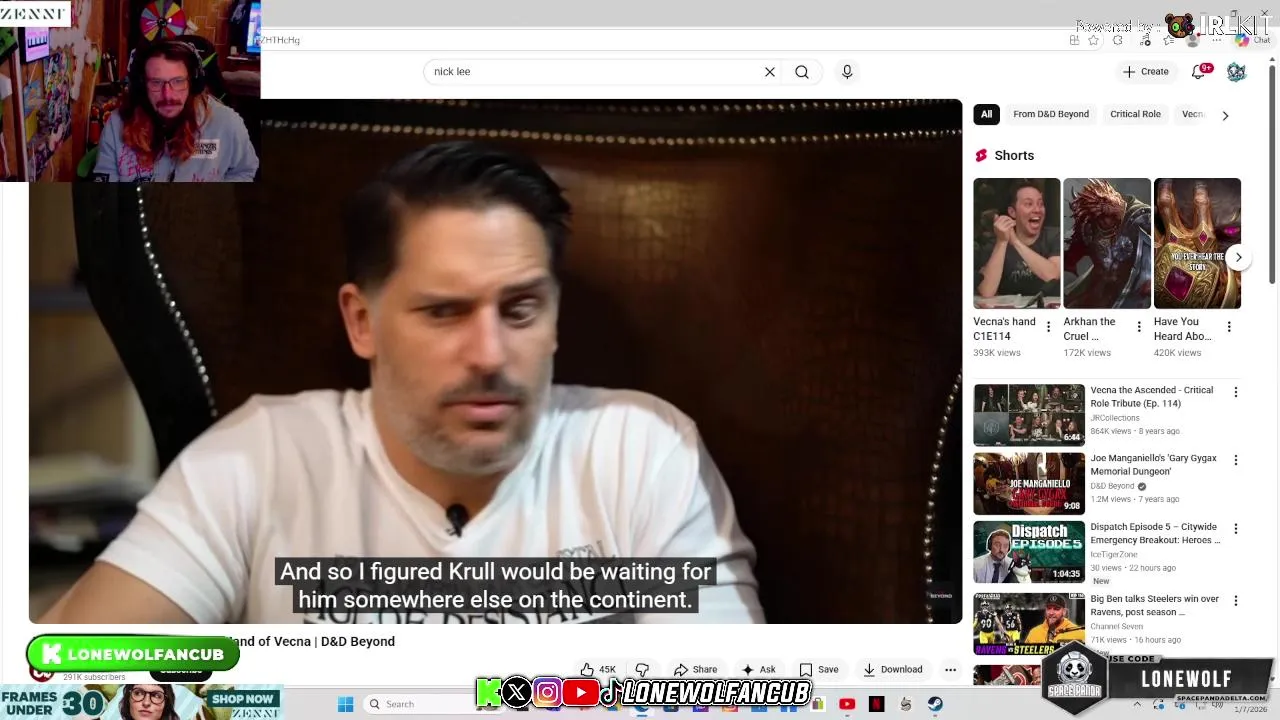Select the partially visible Vecna filter chip
1280x720 pixels.
tap(1192, 114)
